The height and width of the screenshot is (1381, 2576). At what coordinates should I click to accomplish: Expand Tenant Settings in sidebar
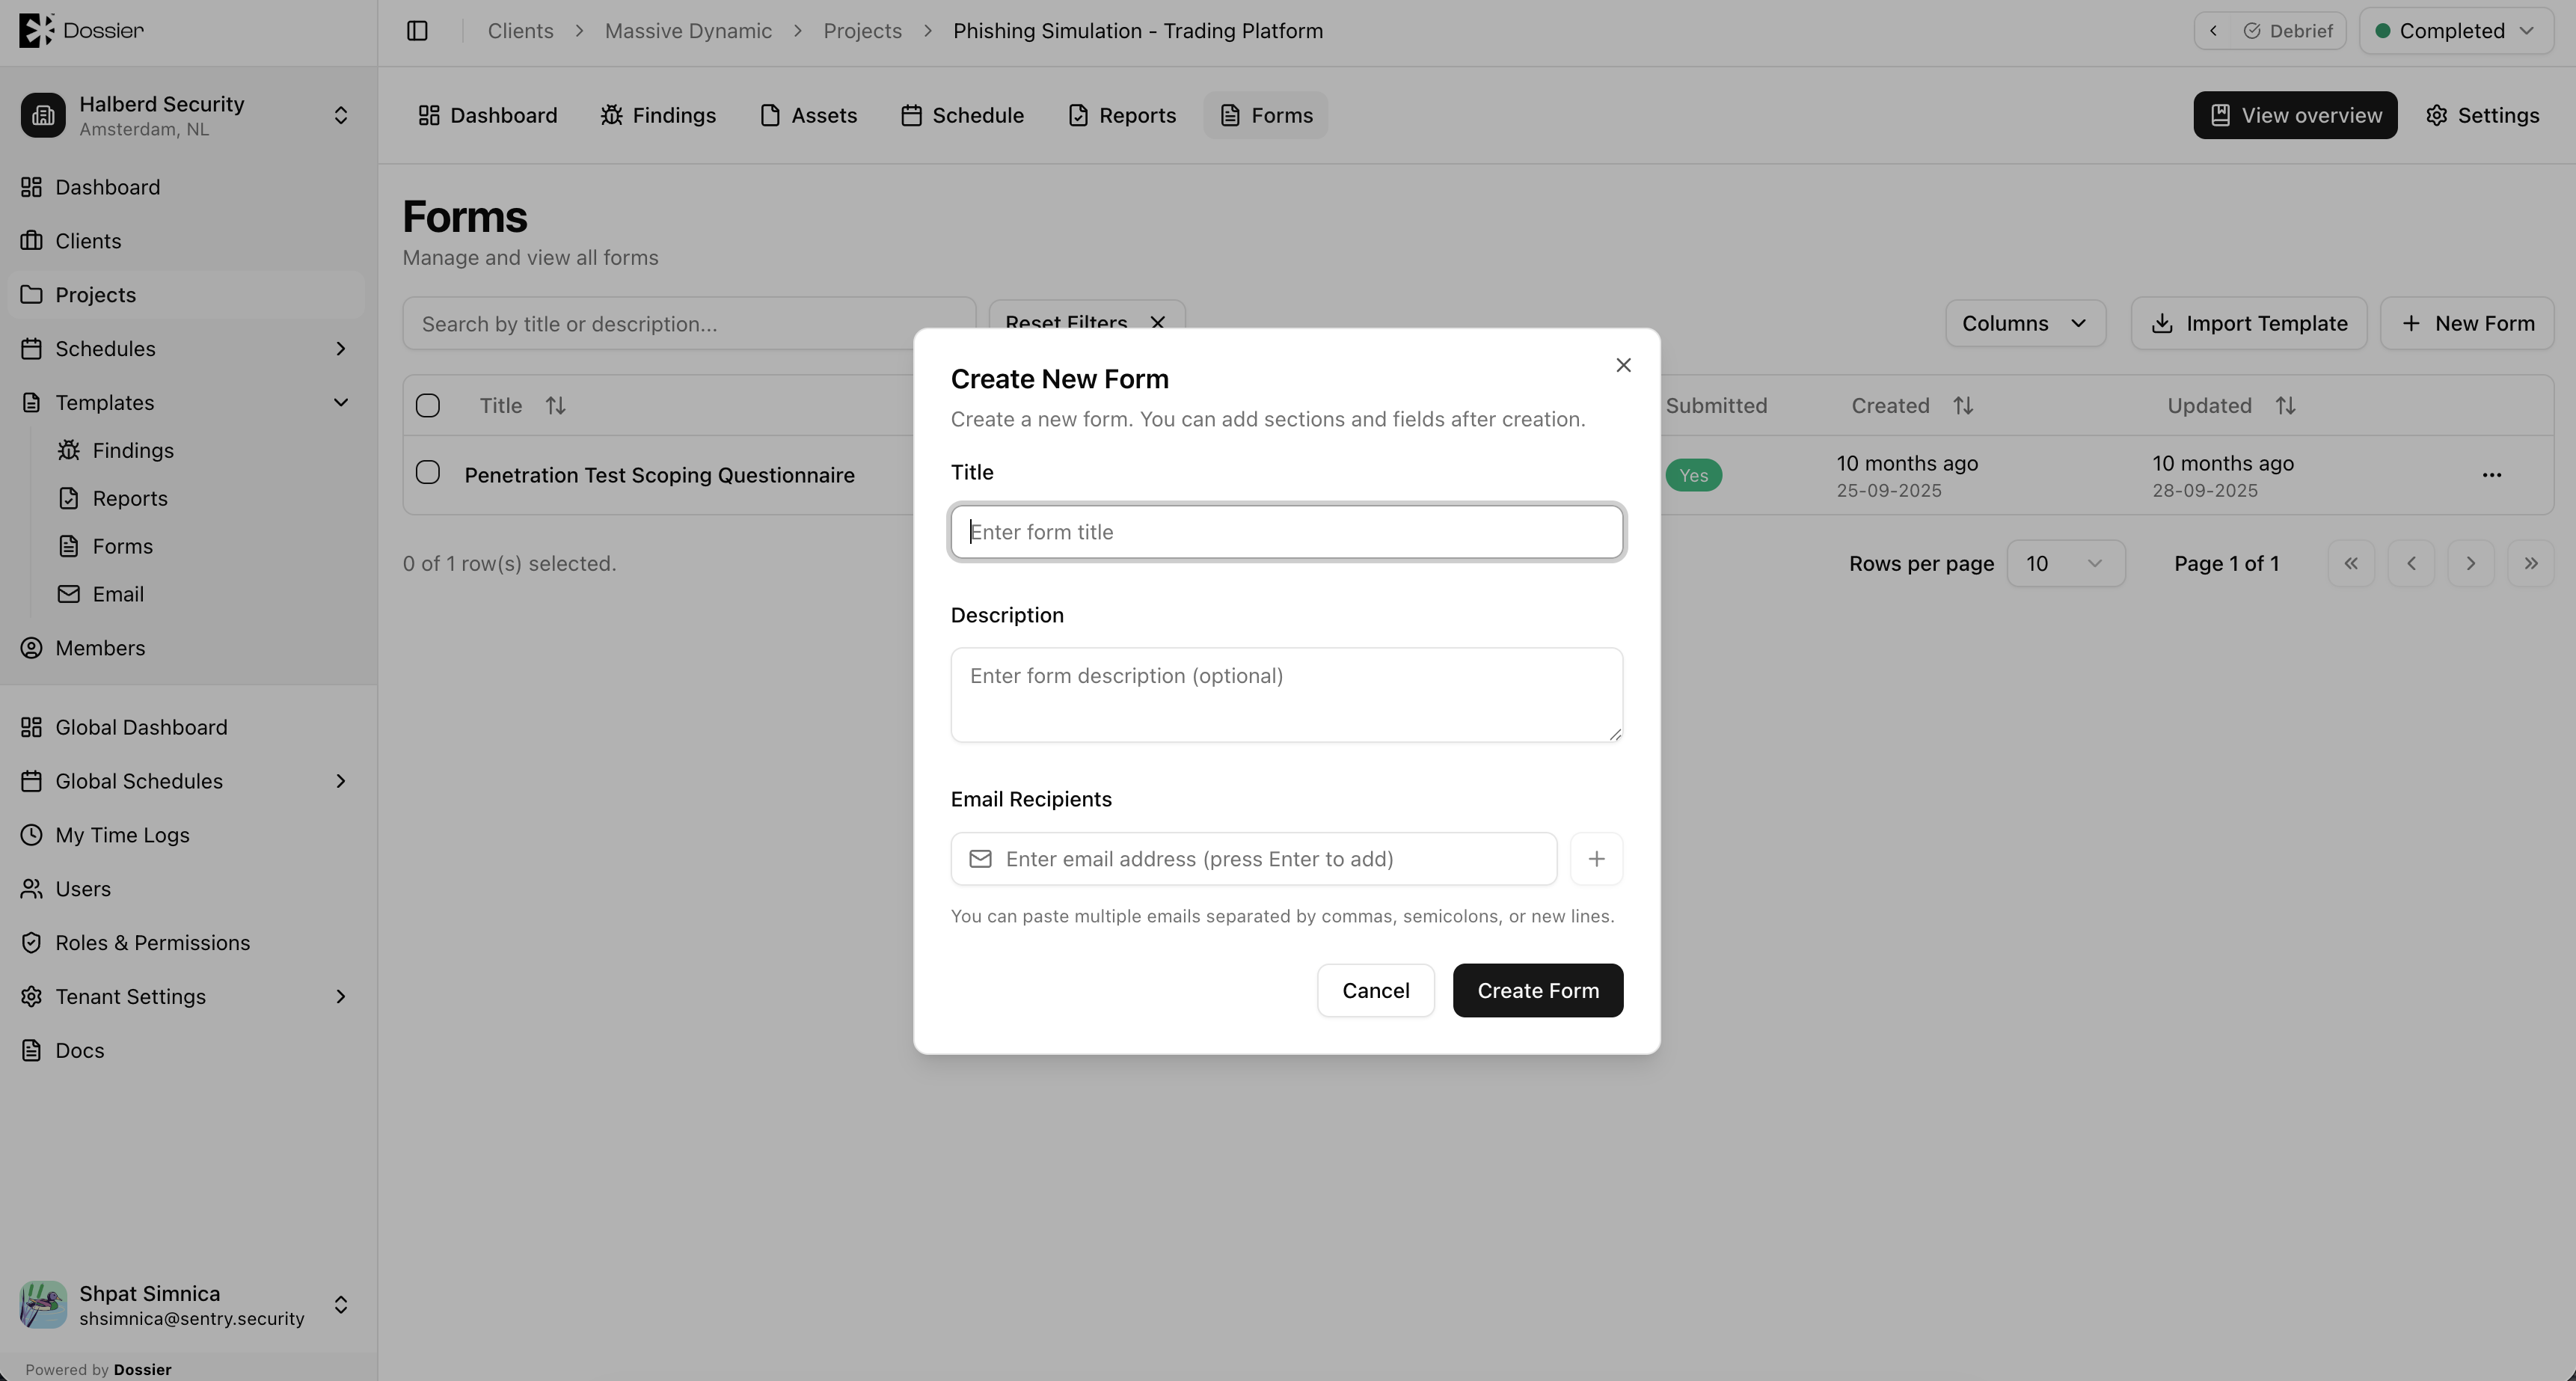pyautogui.click(x=340, y=997)
